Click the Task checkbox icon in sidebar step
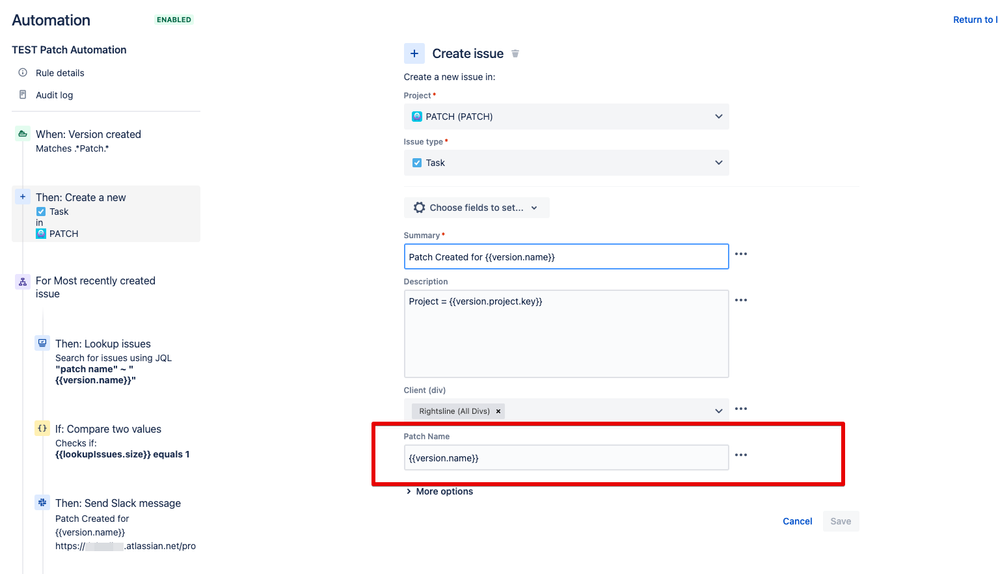998x574 pixels. (41, 211)
